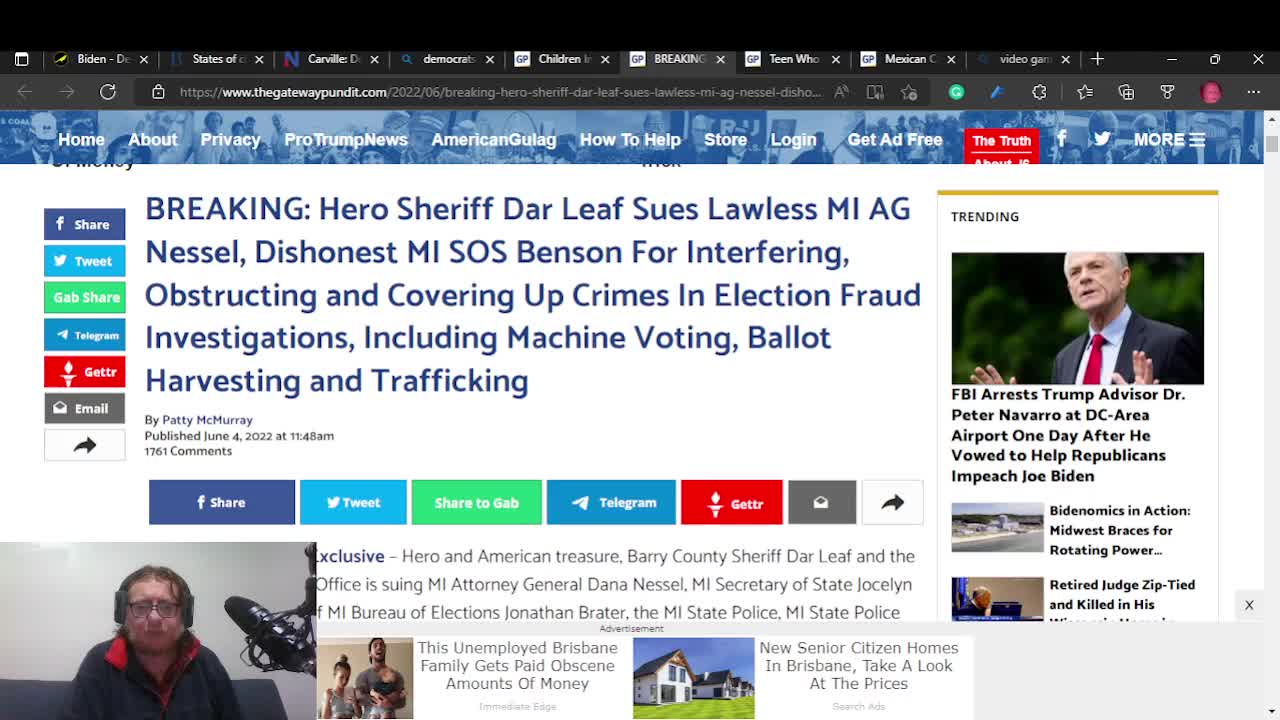
Task: Expand the MORE hamburger menu
Action: pos(1169,140)
